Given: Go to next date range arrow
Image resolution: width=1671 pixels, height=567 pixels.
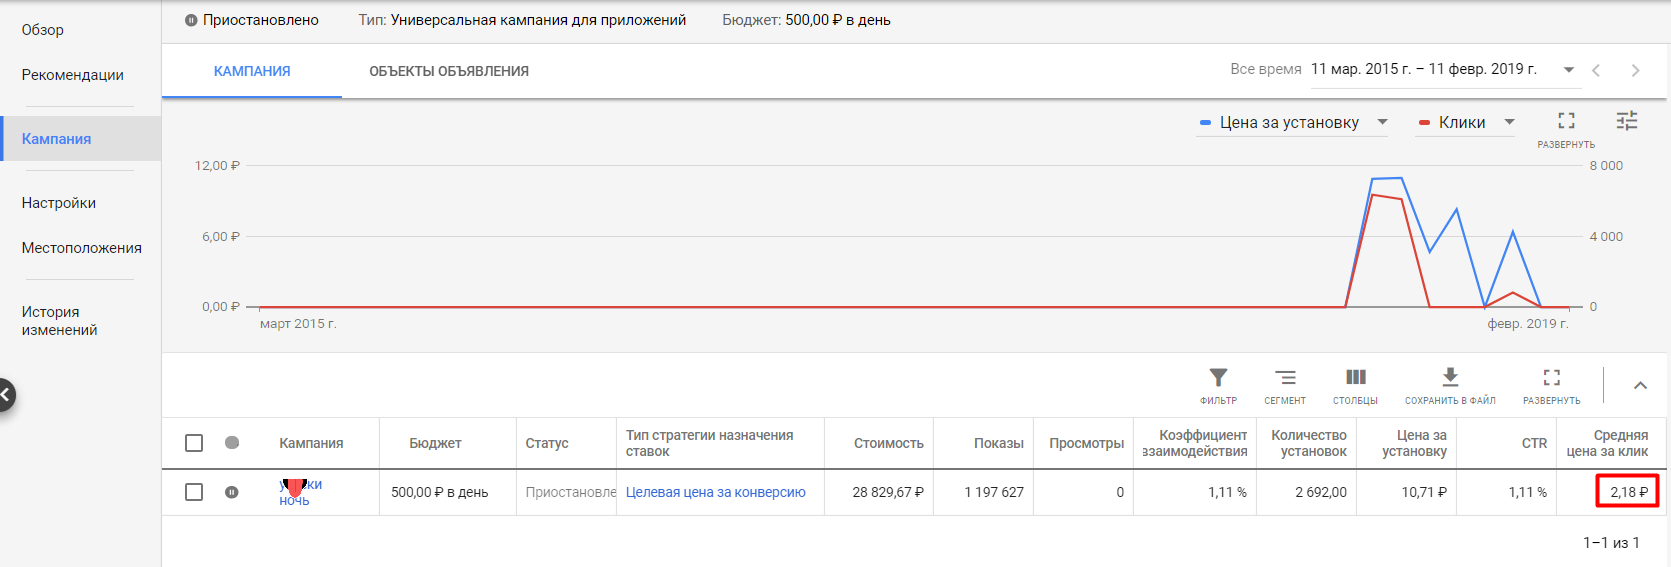Looking at the screenshot, I should [x=1635, y=70].
